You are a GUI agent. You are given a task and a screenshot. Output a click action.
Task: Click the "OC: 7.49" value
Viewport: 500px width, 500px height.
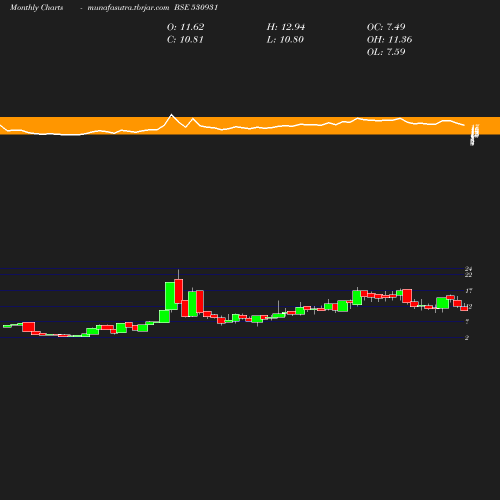tap(386, 27)
